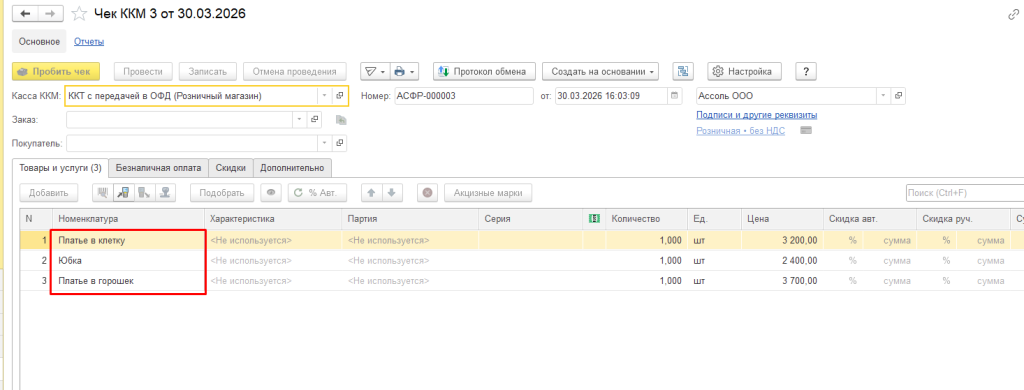
Task: Open the Настройка settings button
Action: (744, 71)
